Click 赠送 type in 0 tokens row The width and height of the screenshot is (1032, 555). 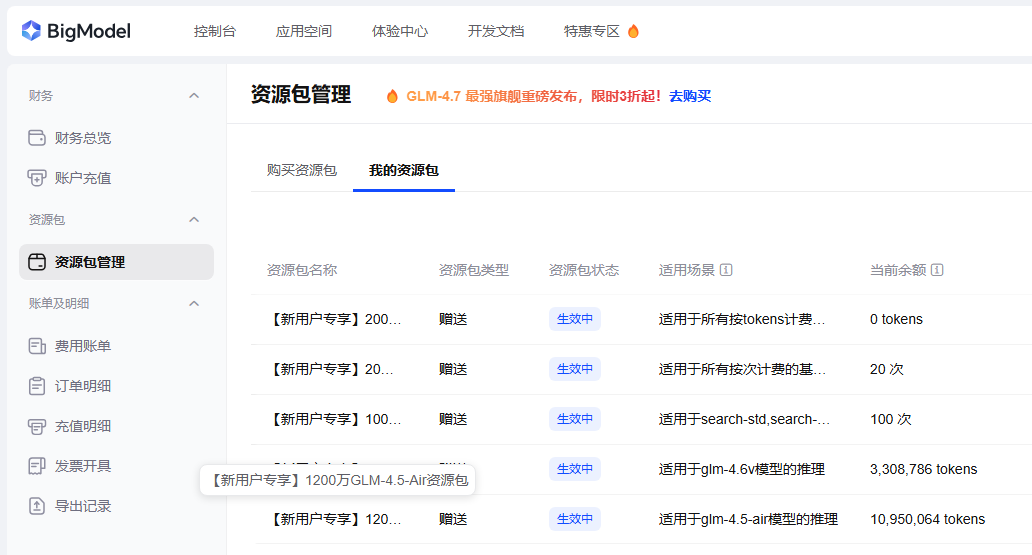point(453,319)
